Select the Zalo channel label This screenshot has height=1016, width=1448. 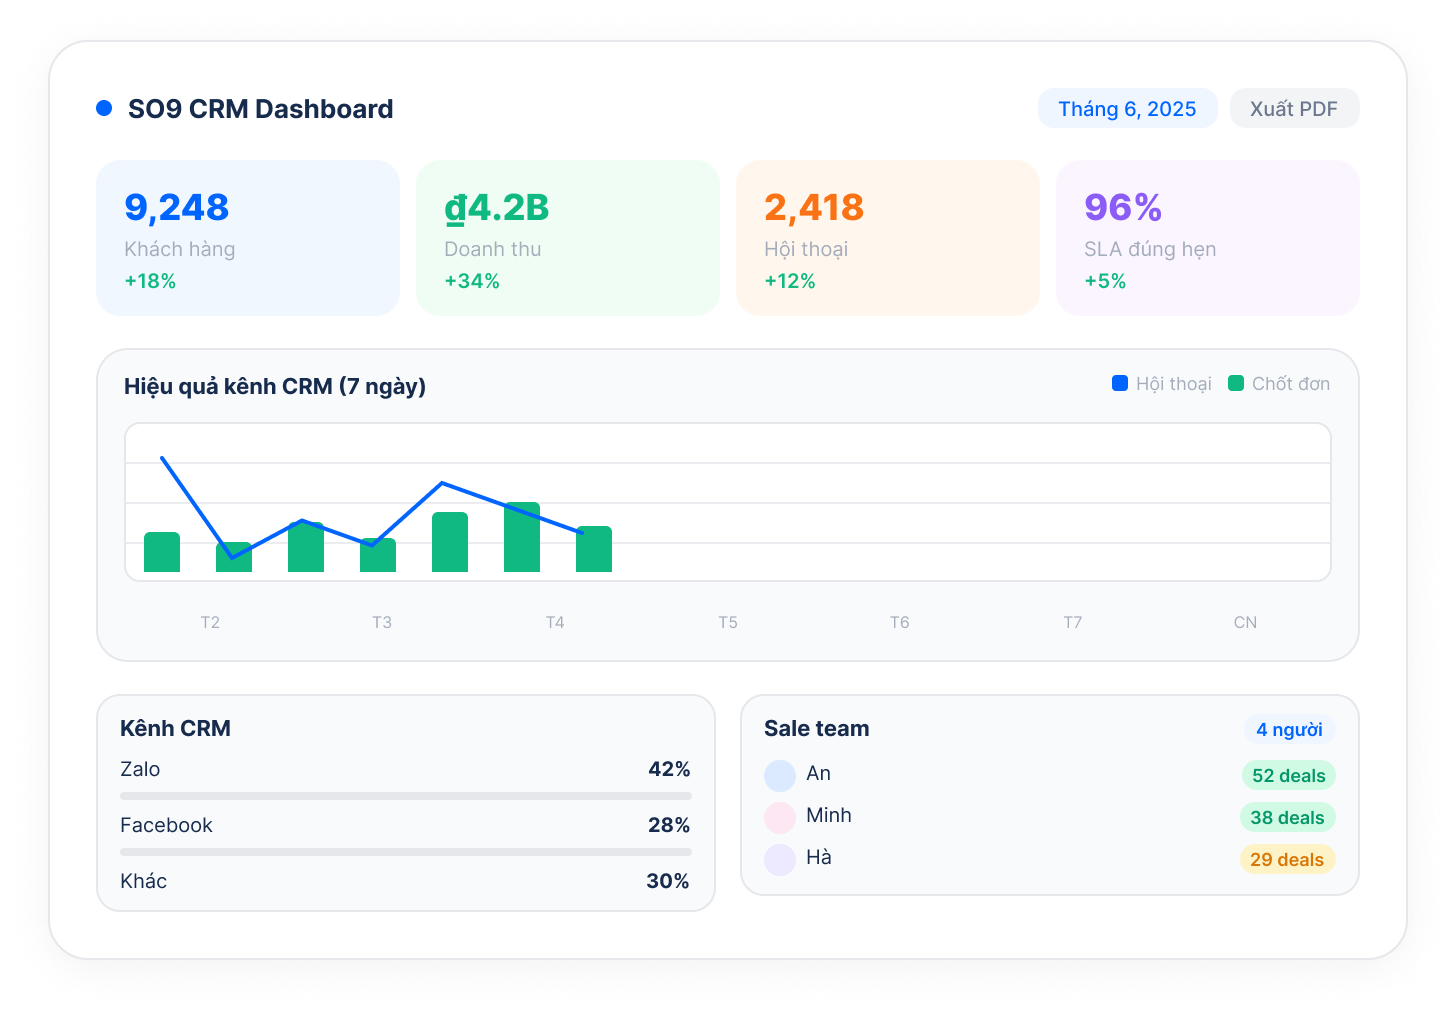click(140, 769)
